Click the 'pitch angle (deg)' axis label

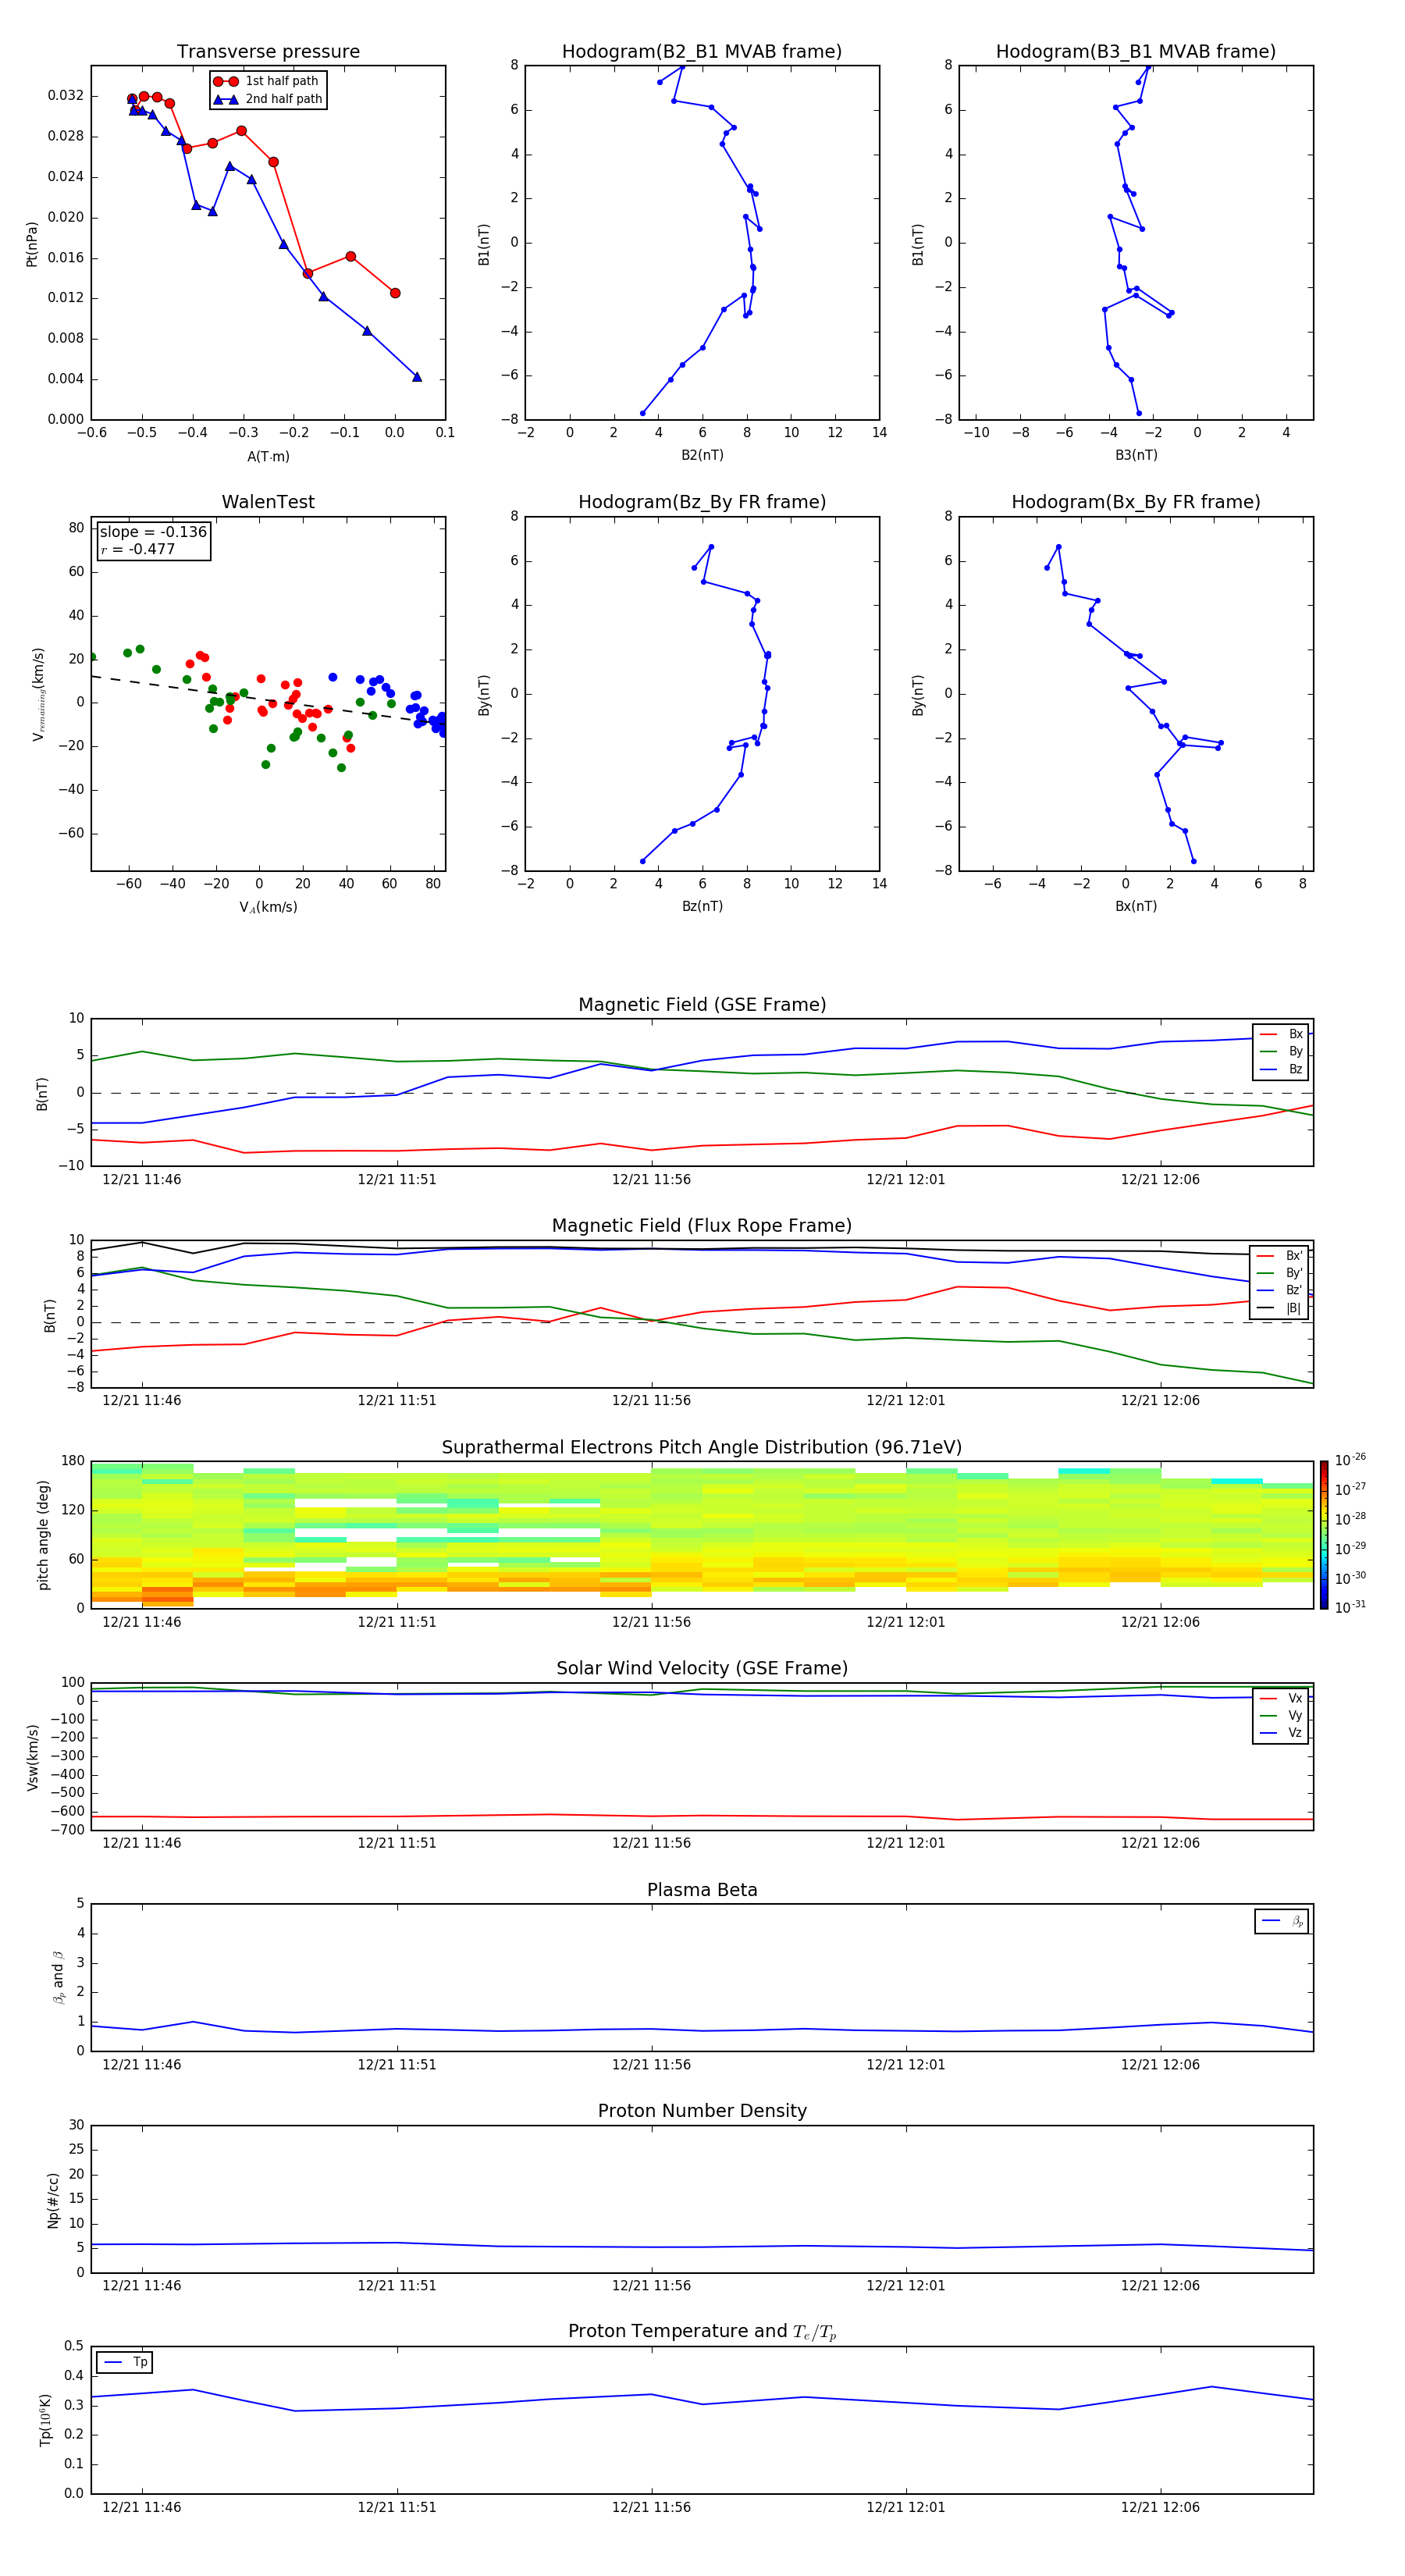tap(43, 1535)
